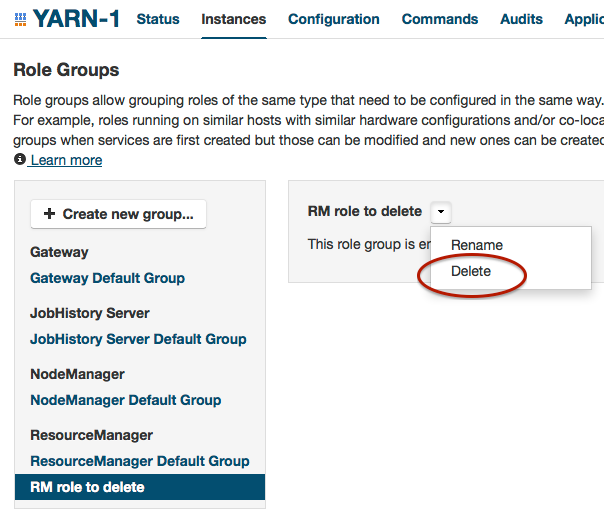Choose Delete from the dropdown menu
The height and width of the screenshot is (526, 604).
pyautogui.click(x=471, y=271)
